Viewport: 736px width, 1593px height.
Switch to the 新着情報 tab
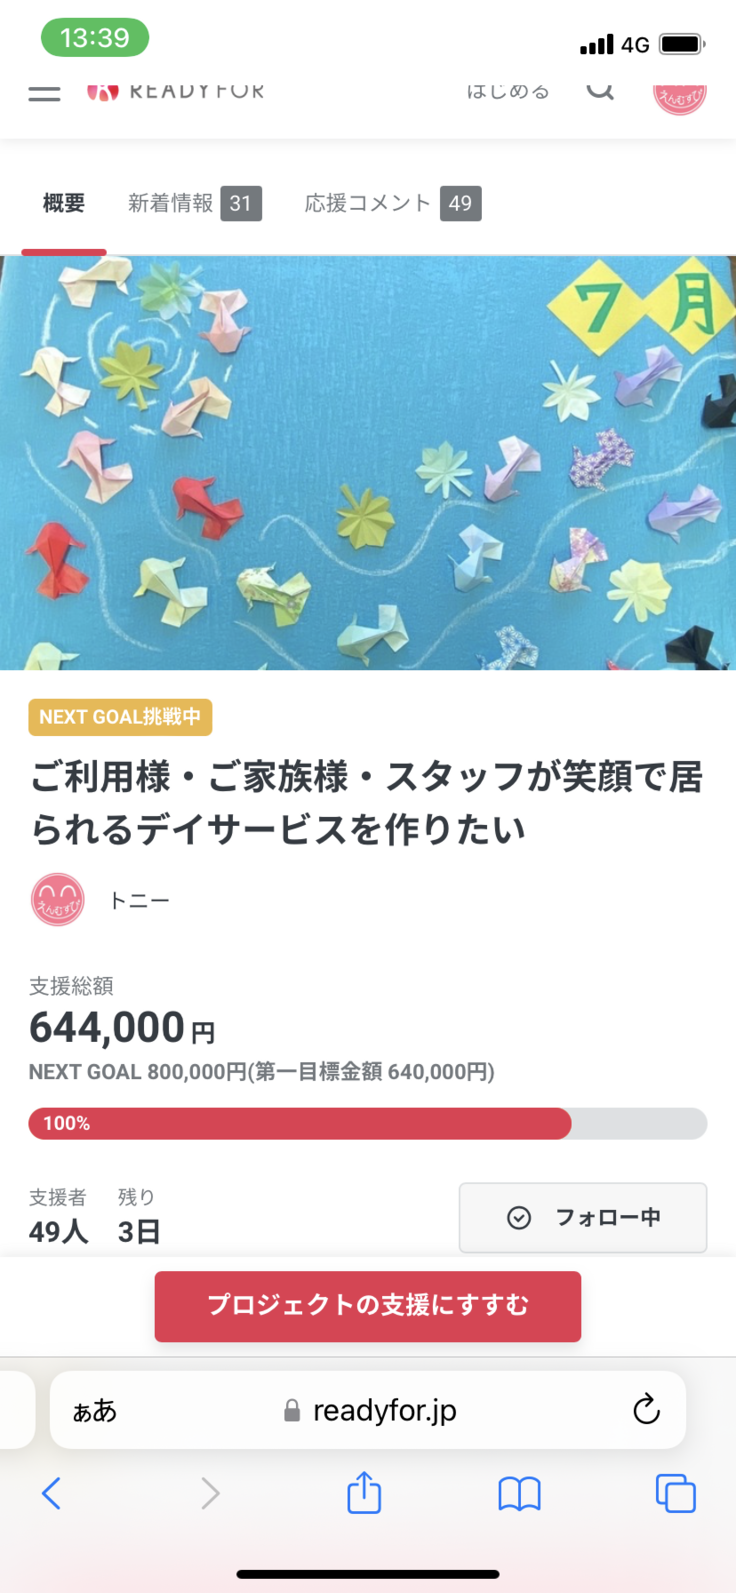click(x=194, y=204)
